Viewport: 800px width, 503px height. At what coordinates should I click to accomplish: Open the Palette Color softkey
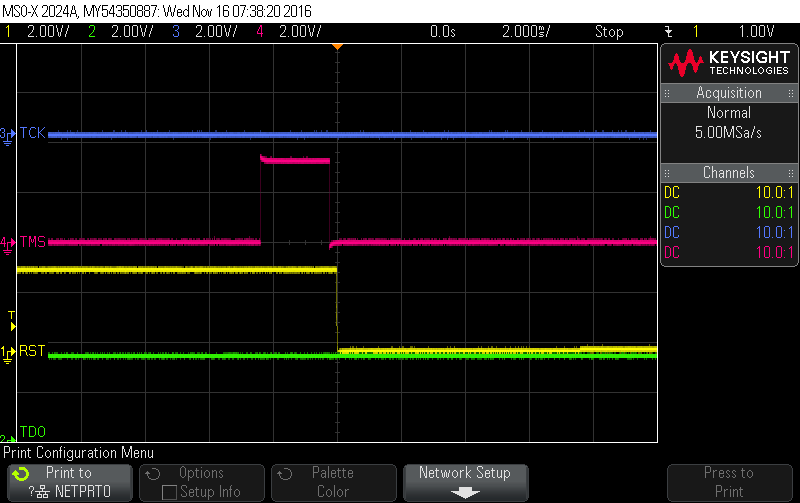point(334,483)
